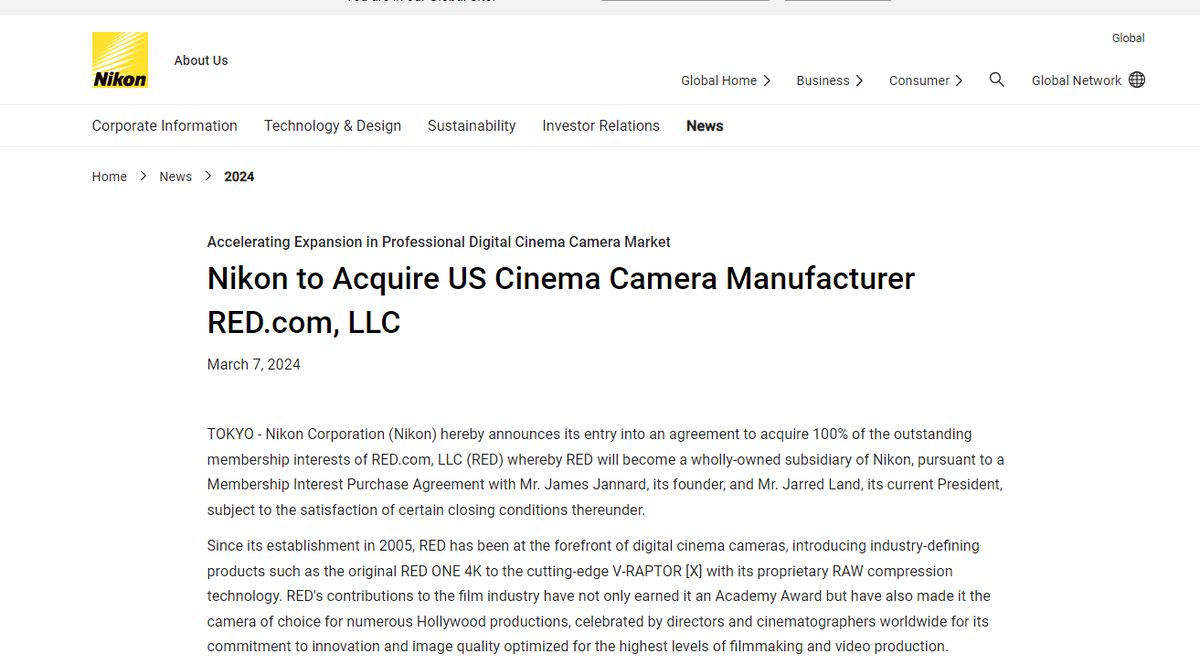Click the article headline about RED.com, LLC
The width and height of the screenshot is (1200, 665).
click(561, 300)
